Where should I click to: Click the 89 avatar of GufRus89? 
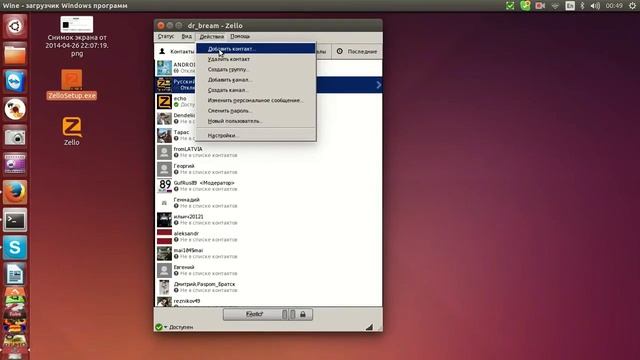tap(164, 186)
